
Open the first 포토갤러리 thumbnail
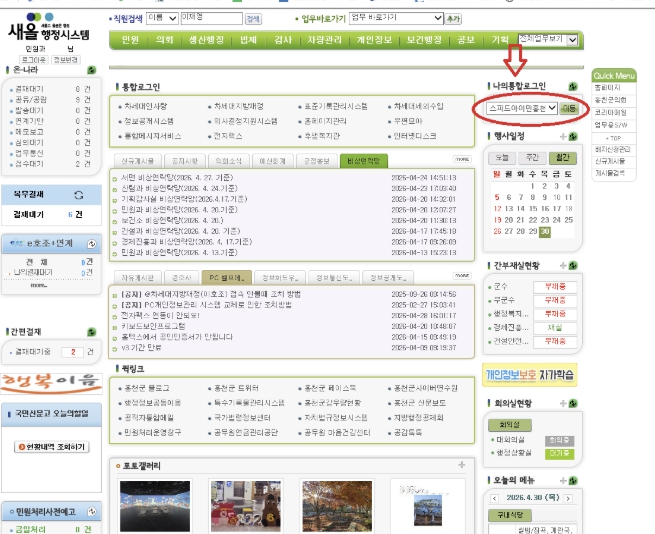click(x=155, y=506)
